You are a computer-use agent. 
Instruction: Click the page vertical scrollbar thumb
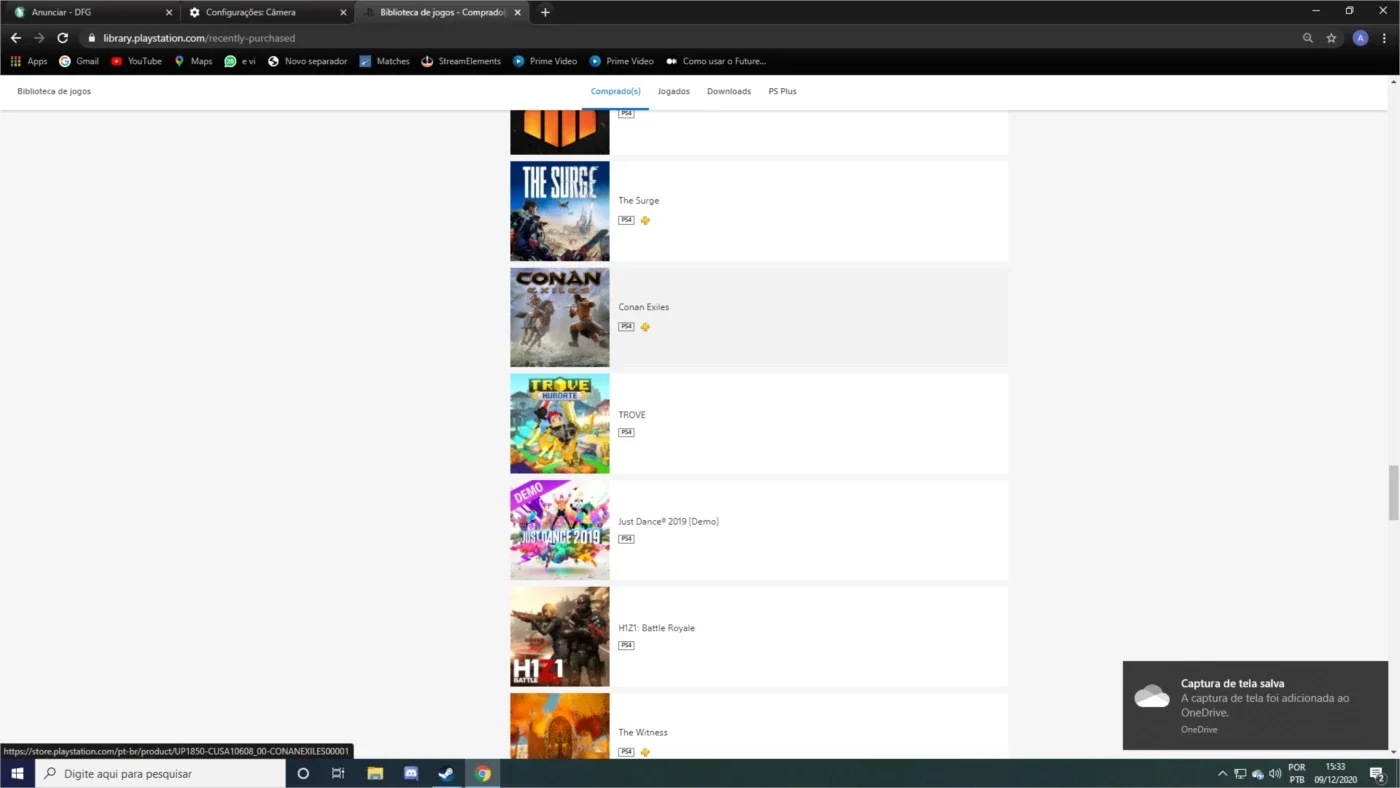(1394, 493)
